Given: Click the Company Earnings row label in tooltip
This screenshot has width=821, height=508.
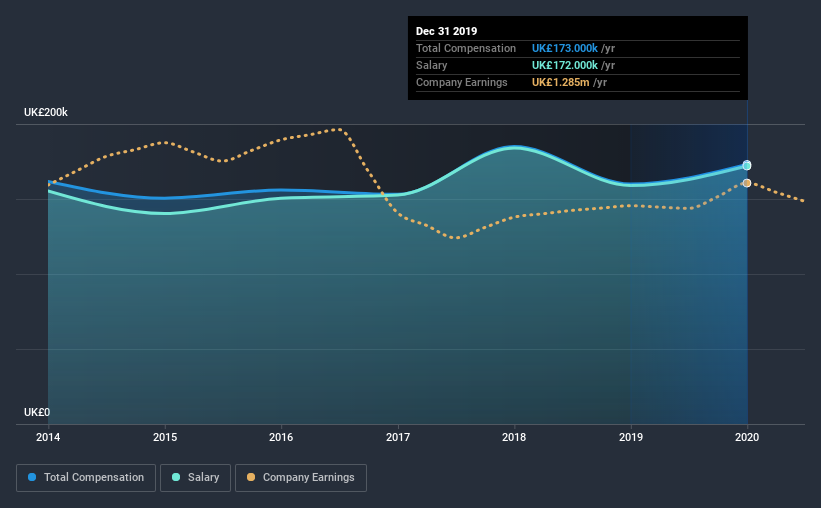Looking at the screenshot, I should pos(462,82).
